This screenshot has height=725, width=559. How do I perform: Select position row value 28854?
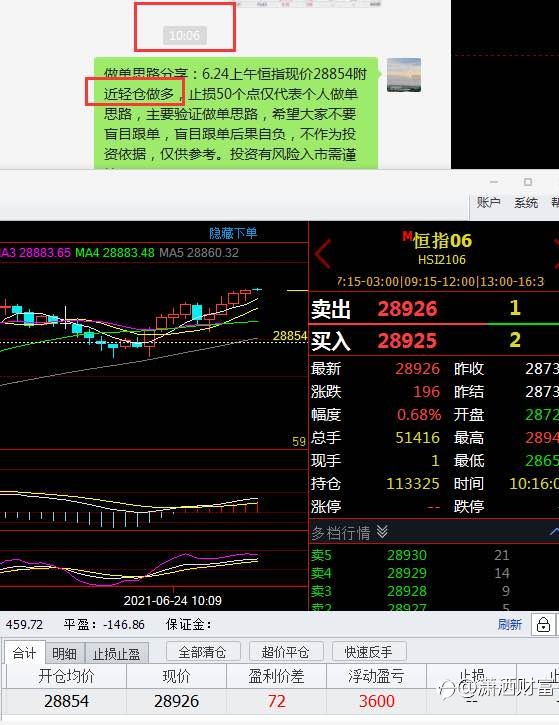tap(66, 701)
